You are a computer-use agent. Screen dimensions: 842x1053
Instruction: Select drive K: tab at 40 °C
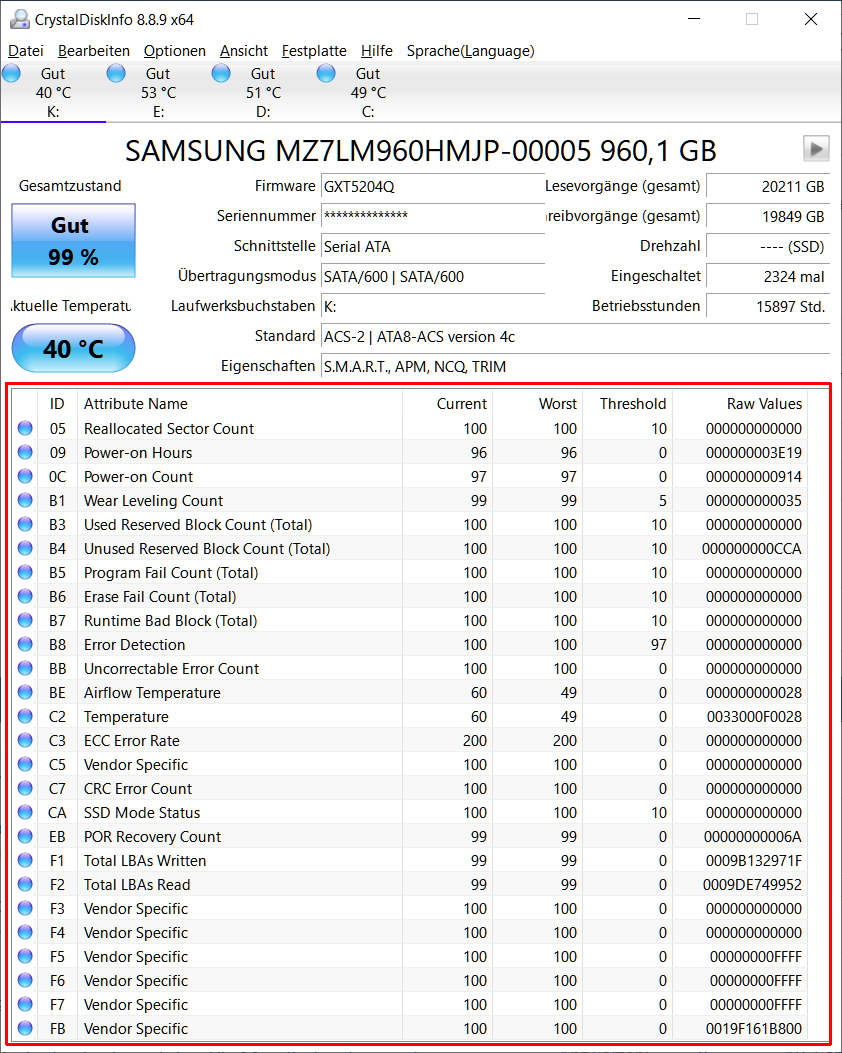tap(53, 92)
